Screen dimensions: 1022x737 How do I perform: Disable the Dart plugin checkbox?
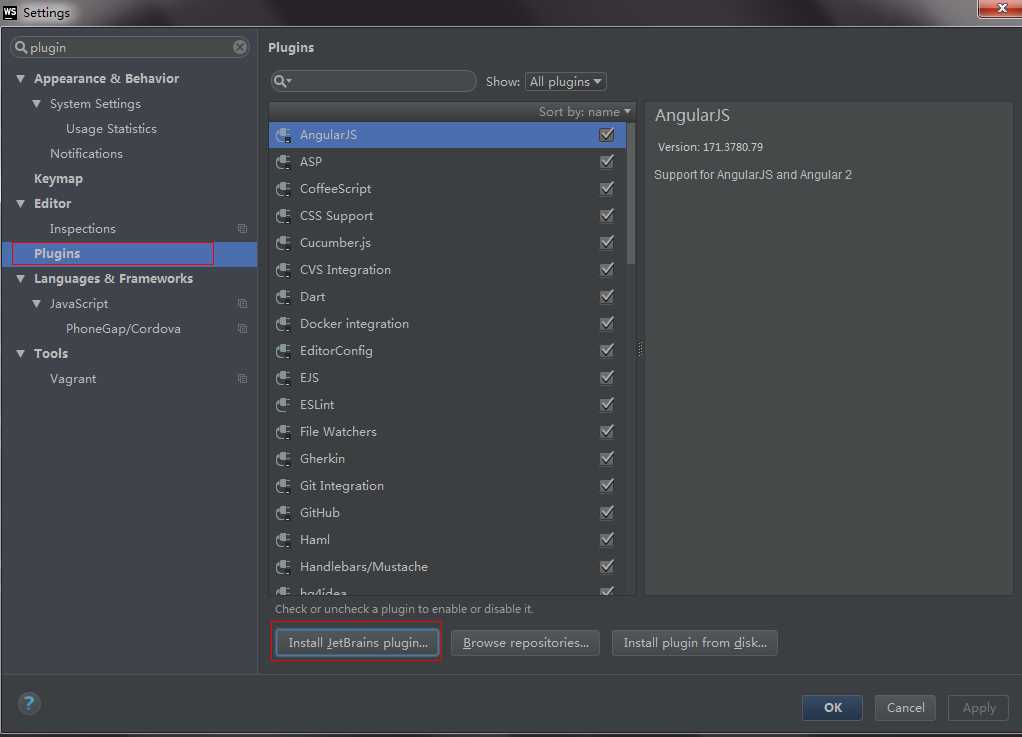click(607, 296)
